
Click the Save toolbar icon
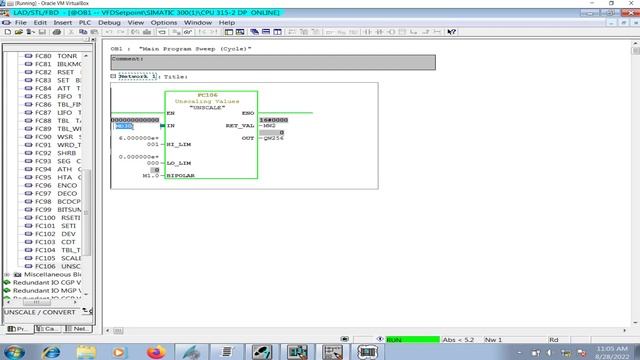click(42, 32)
